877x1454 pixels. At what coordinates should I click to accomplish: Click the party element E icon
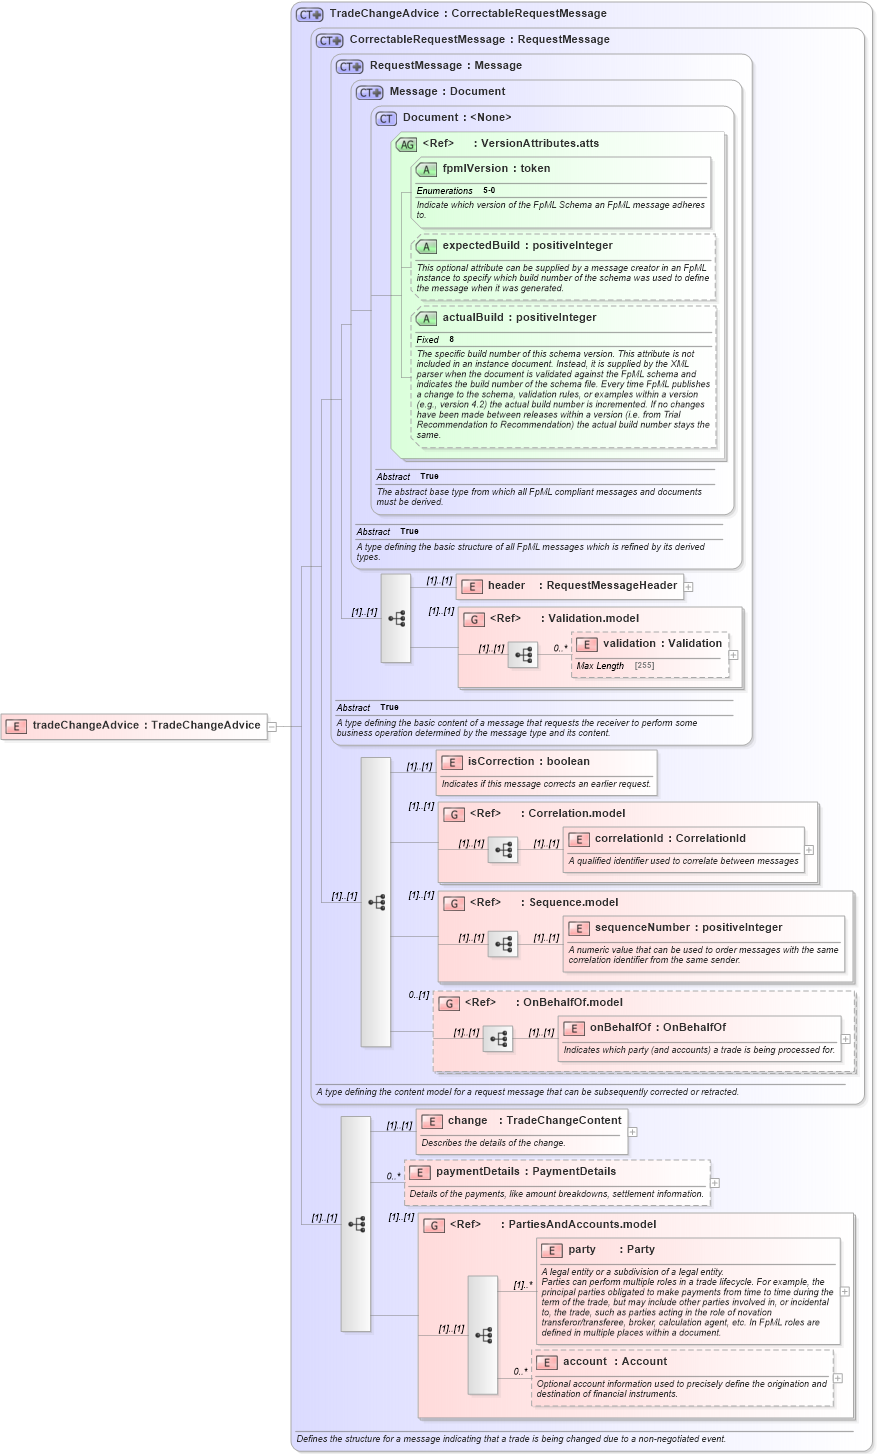tap(553, 1250)
